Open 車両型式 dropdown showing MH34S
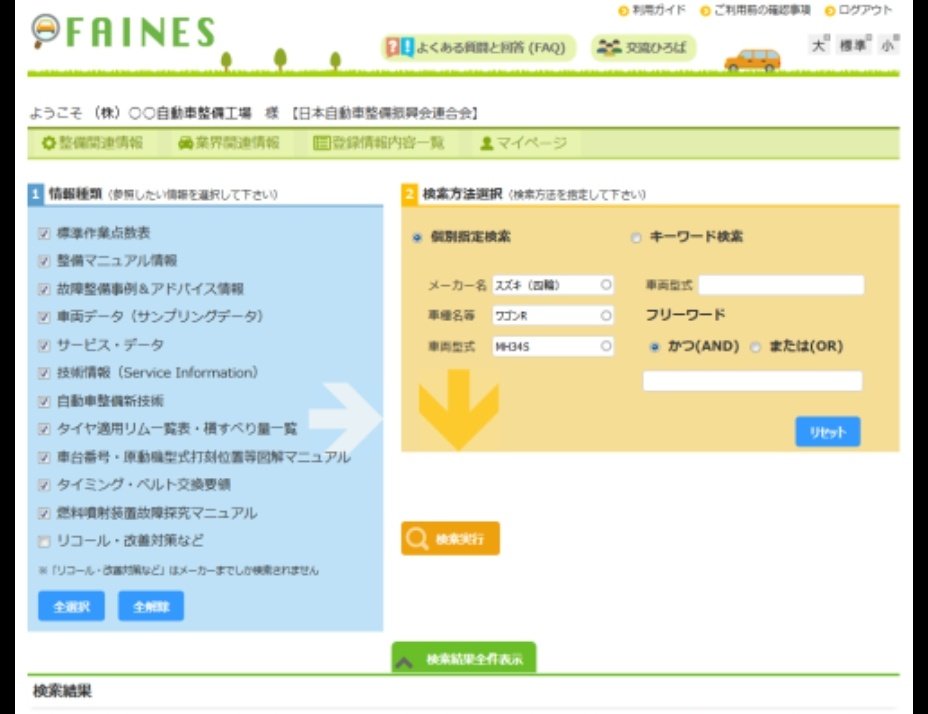 coord(553,346)
